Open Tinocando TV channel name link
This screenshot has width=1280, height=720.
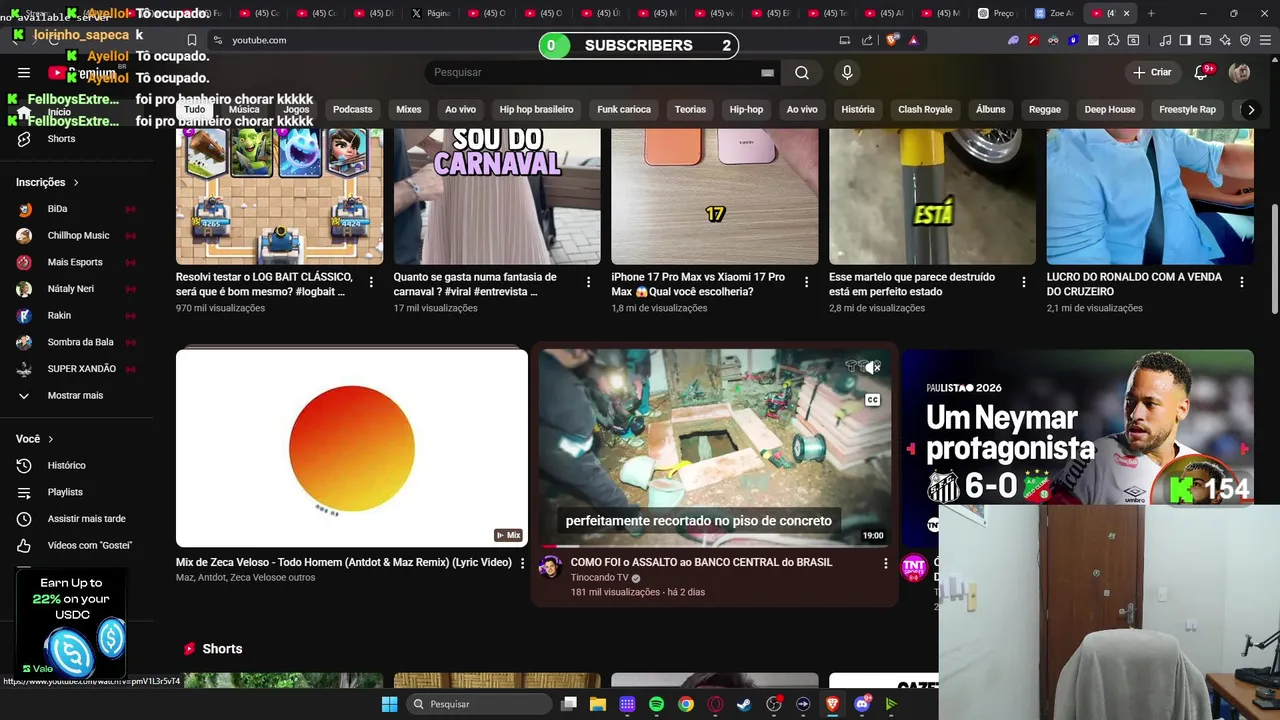click(x=599, y=578)
